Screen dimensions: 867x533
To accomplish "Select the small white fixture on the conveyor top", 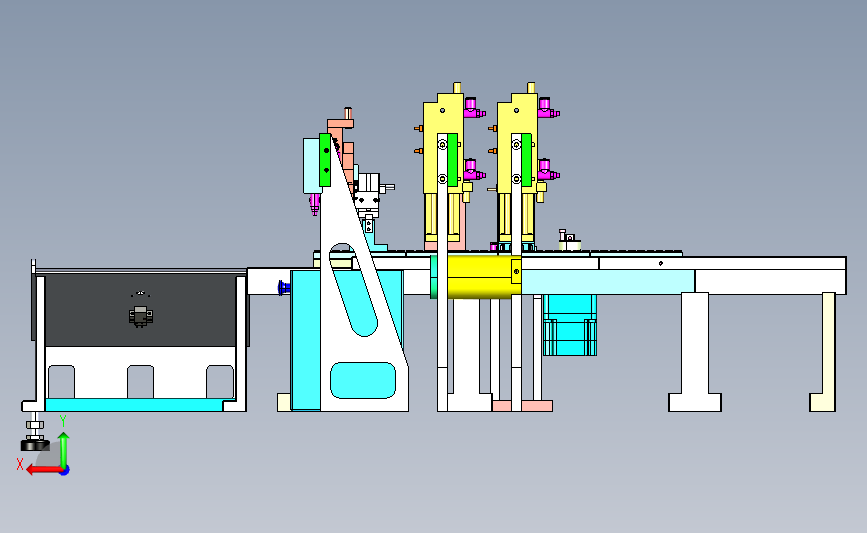I will [569, 241].
